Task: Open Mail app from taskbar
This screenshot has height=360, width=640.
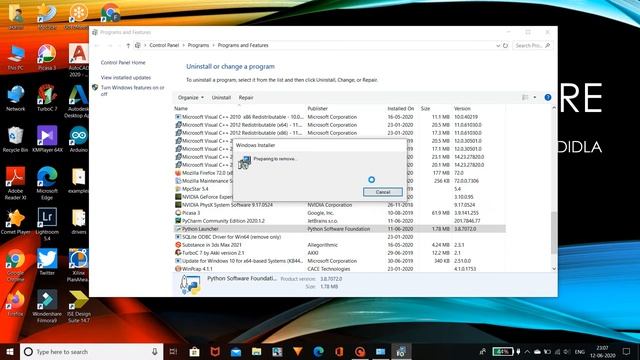Action: click(x=236, y=351)
